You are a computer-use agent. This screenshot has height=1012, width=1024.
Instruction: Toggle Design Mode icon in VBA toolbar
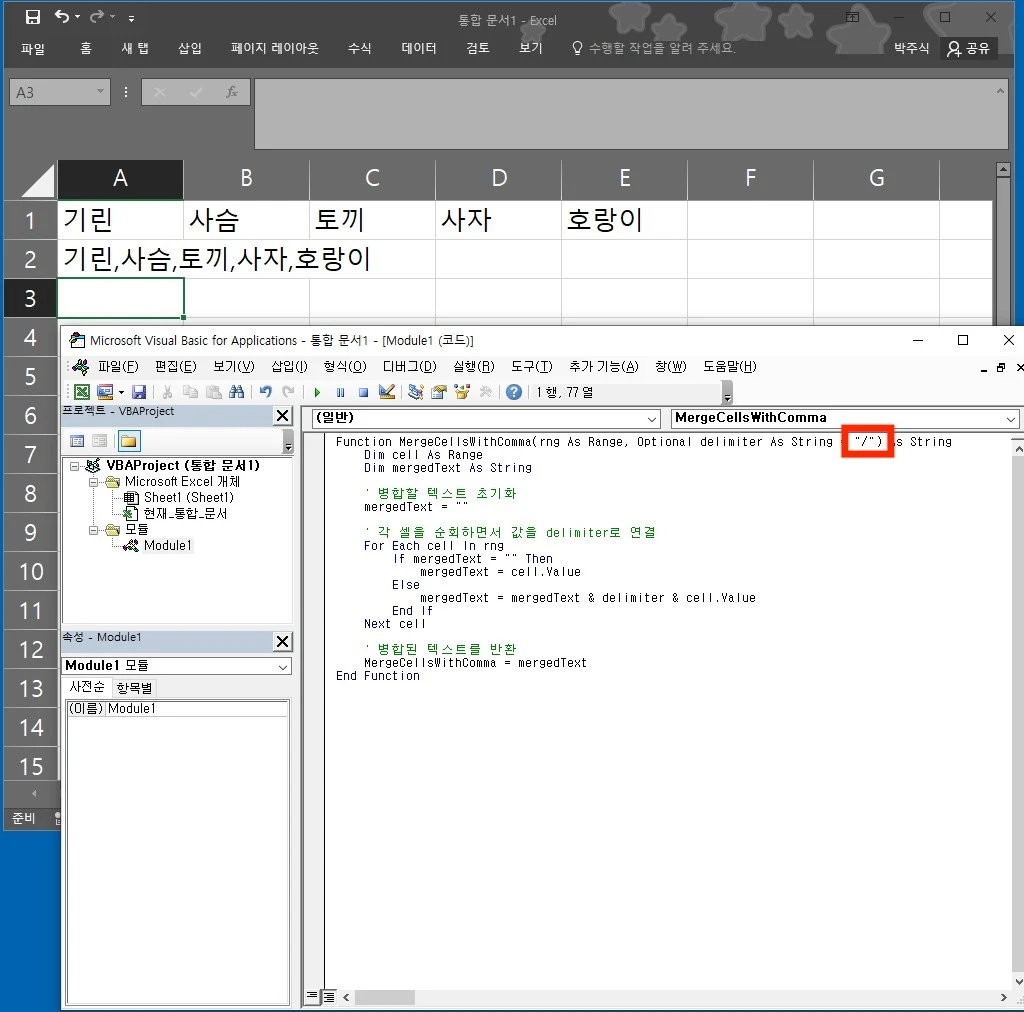click(x=387, y=392)
